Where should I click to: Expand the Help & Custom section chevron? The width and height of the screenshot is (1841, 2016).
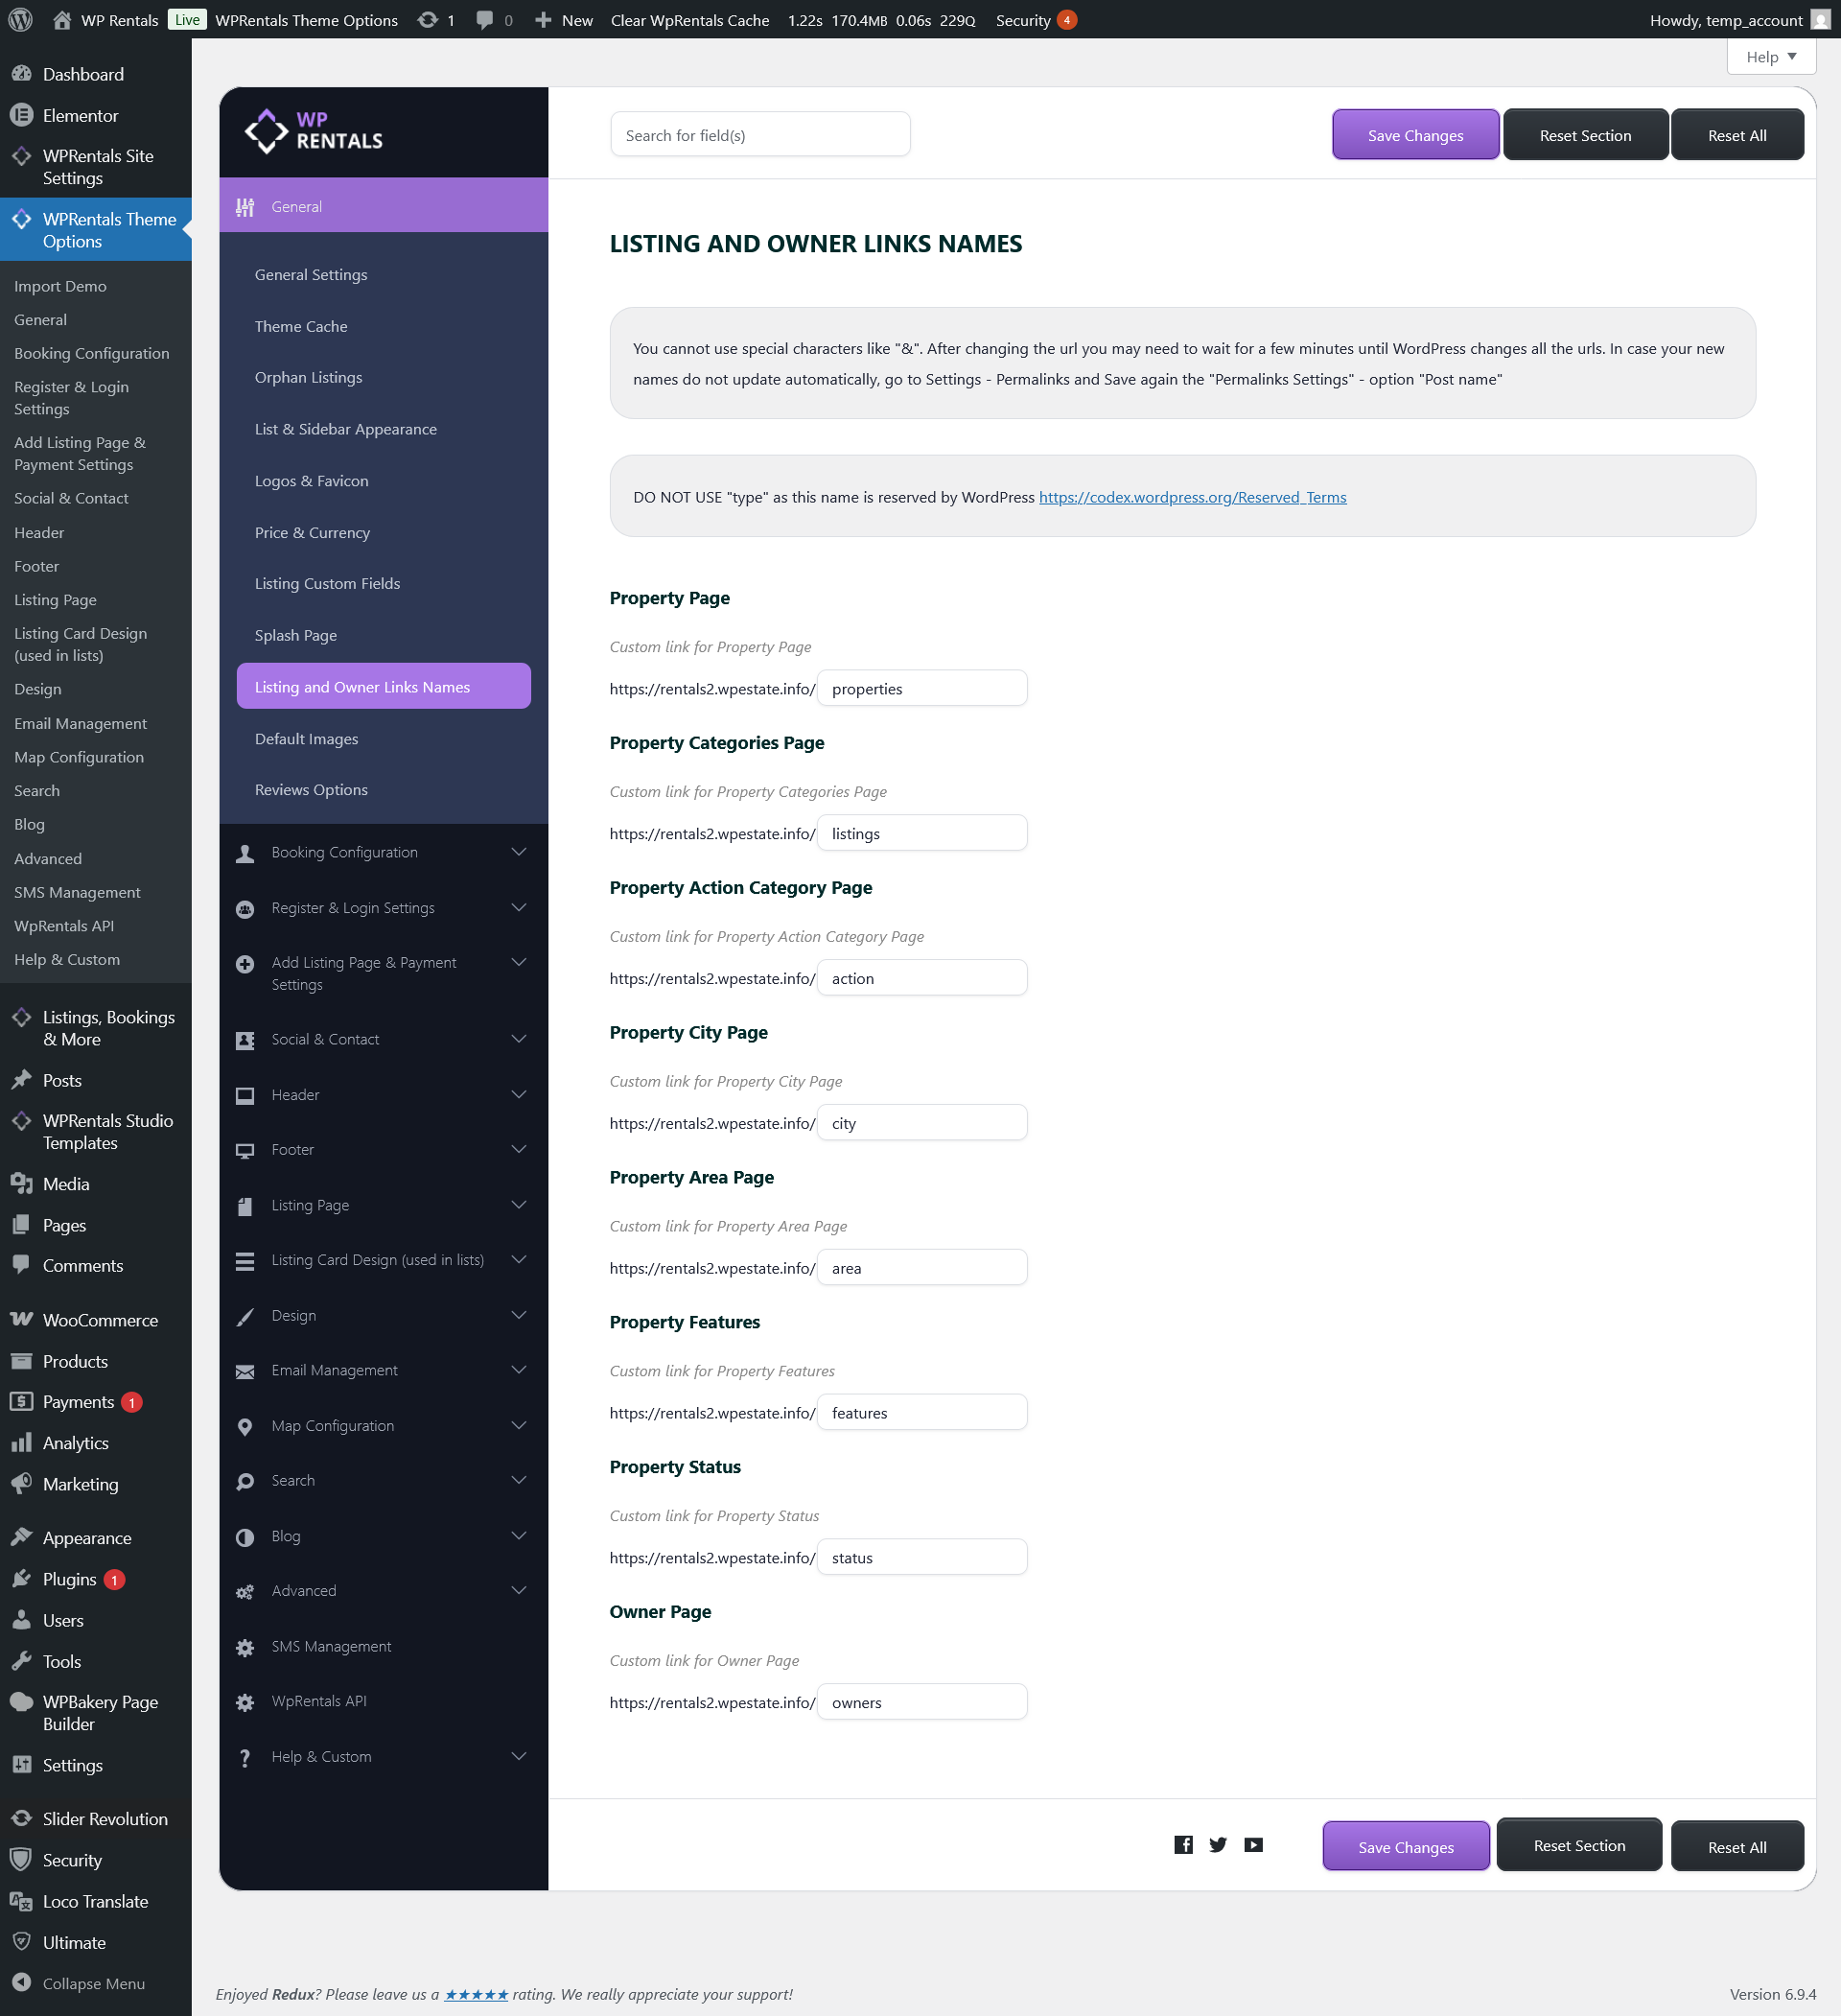[x=519, y=1756]
